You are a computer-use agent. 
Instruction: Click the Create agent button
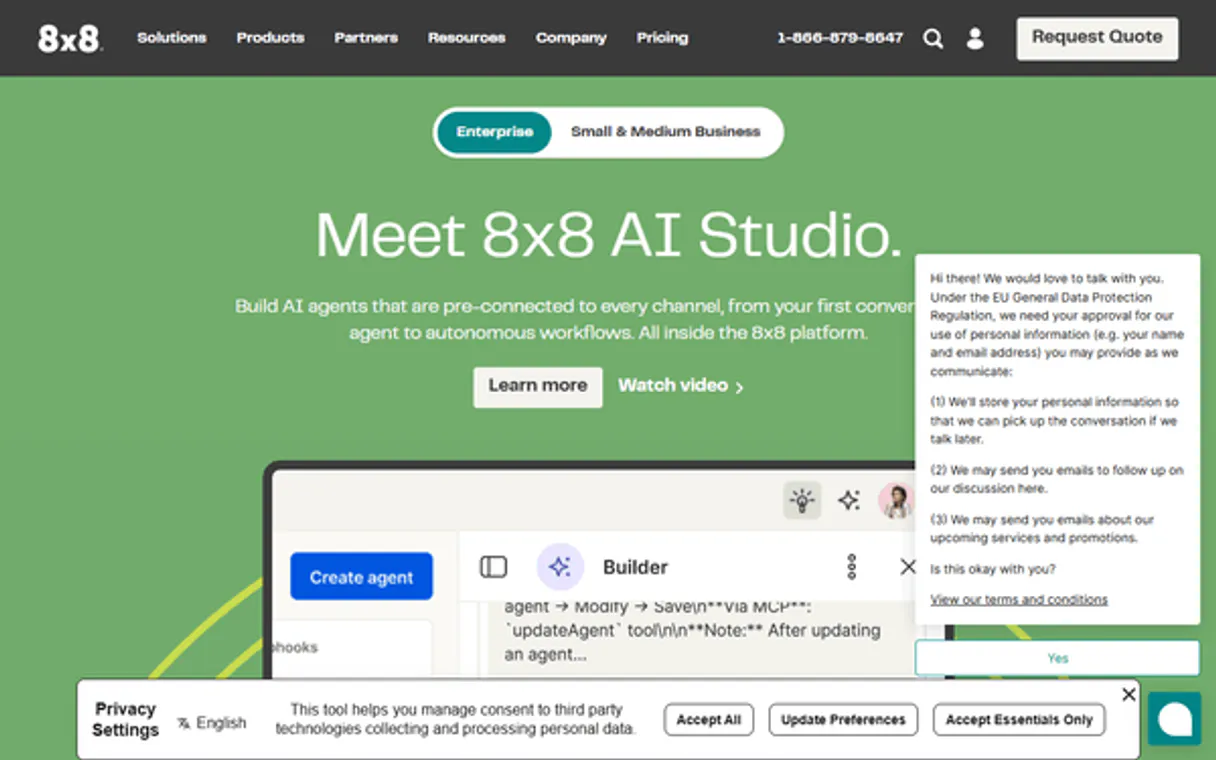tap(361, 577)
